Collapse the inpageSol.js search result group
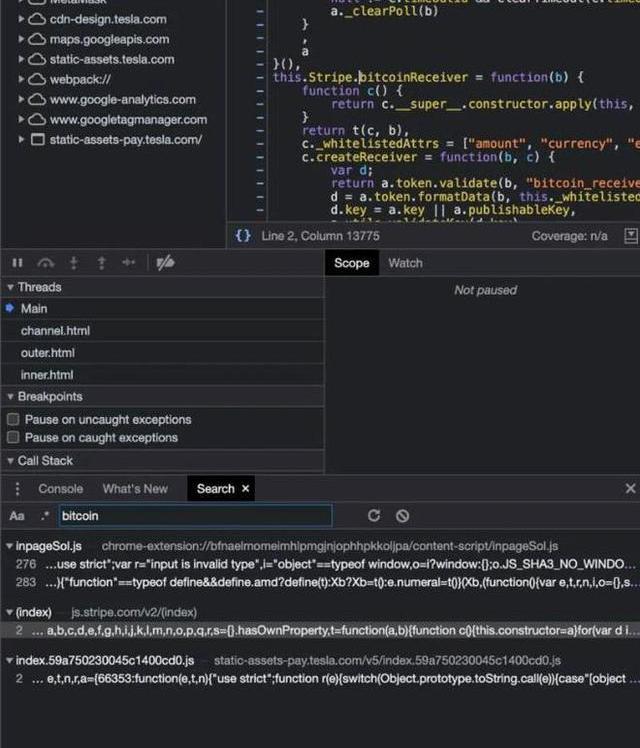 [x=9, y=547]
